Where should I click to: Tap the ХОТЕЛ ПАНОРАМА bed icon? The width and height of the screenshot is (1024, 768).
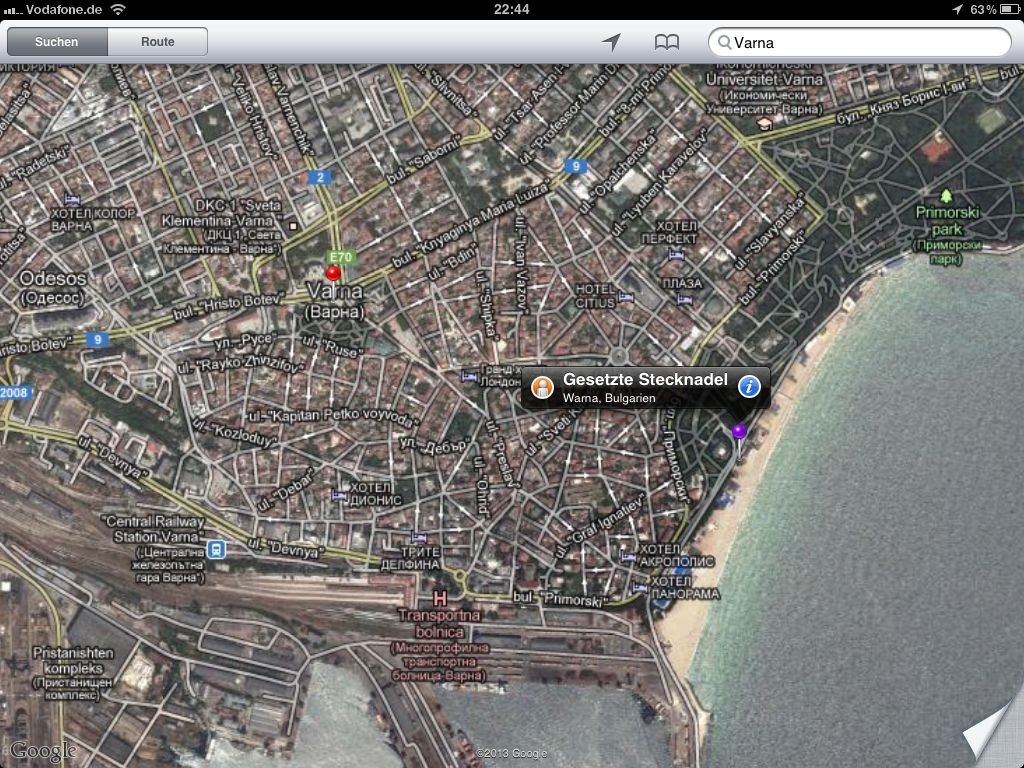coord(639,588)
